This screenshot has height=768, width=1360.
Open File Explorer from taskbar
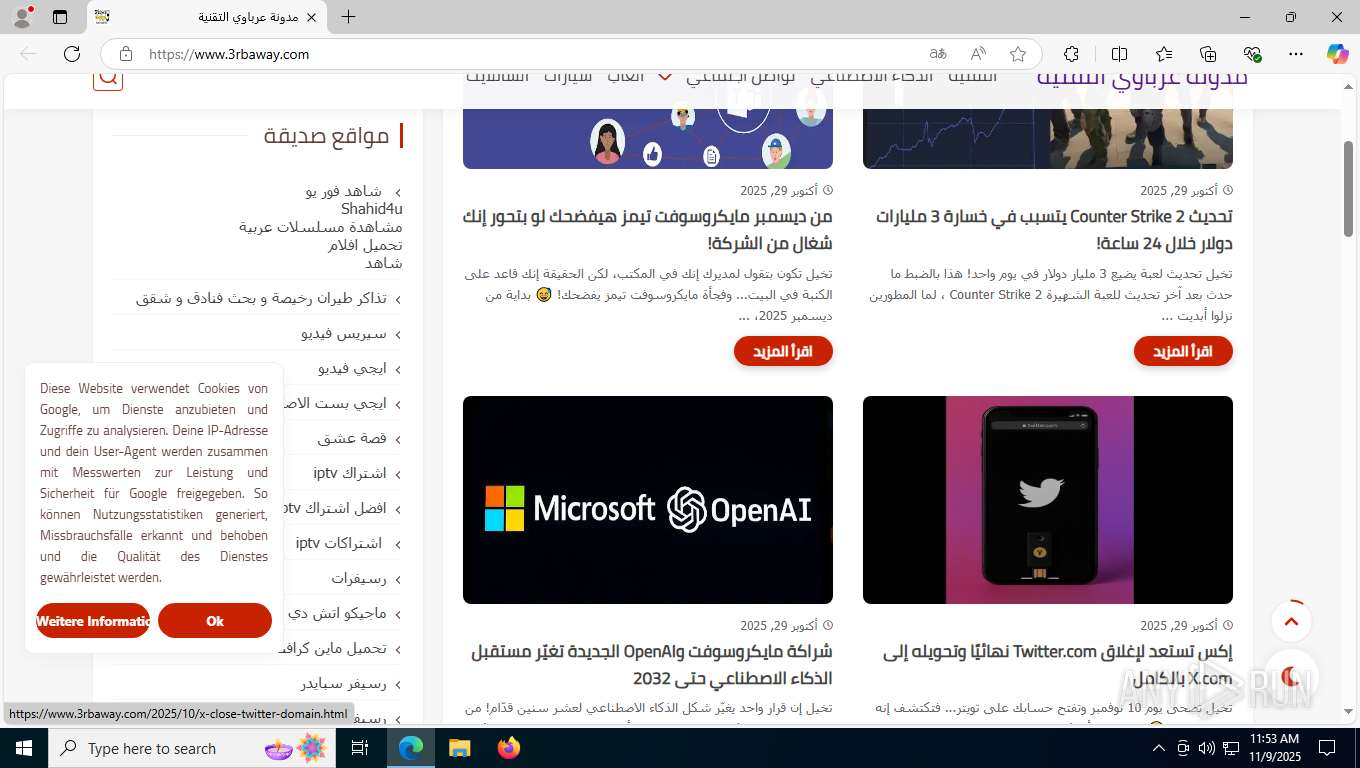pyautogui.click(x=459, y=748)
